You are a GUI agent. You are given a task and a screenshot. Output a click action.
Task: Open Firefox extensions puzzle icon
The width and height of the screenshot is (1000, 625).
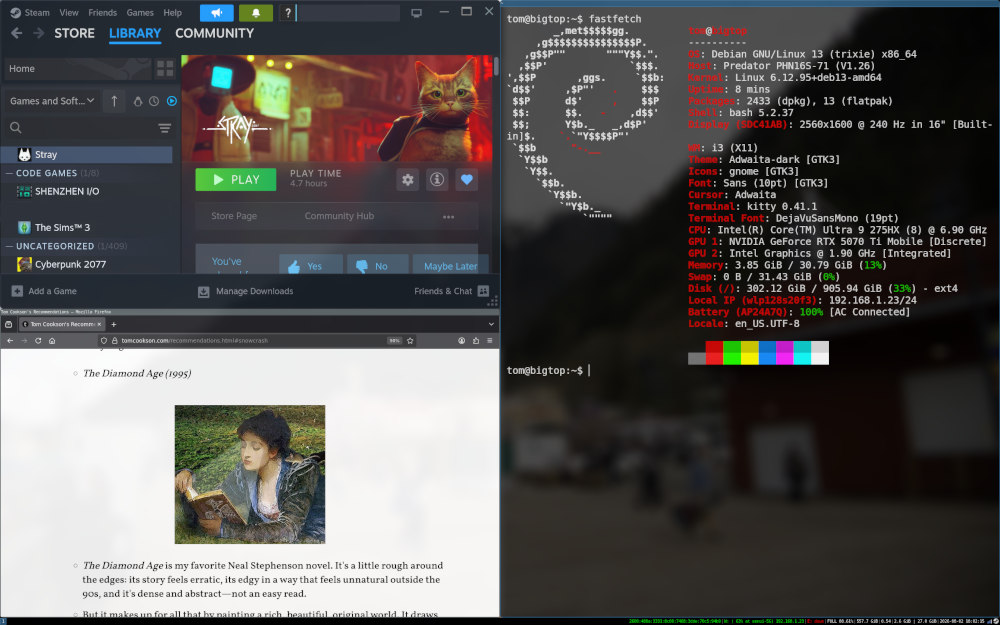click(476, 341)
